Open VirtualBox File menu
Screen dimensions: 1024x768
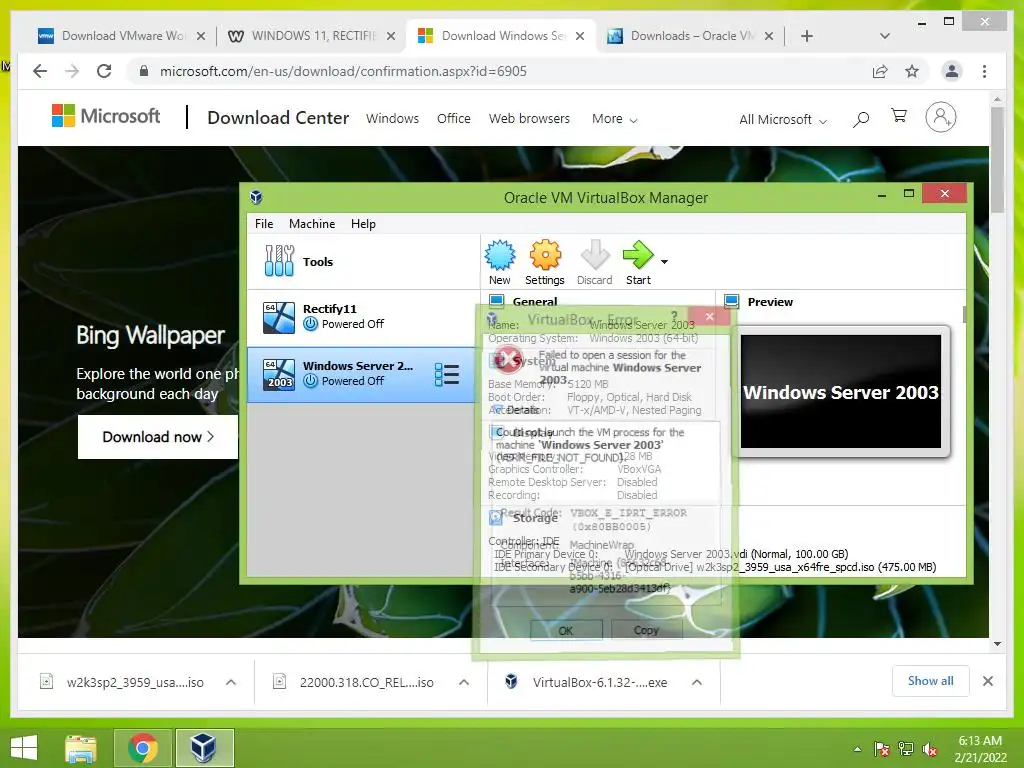[264, 224]
